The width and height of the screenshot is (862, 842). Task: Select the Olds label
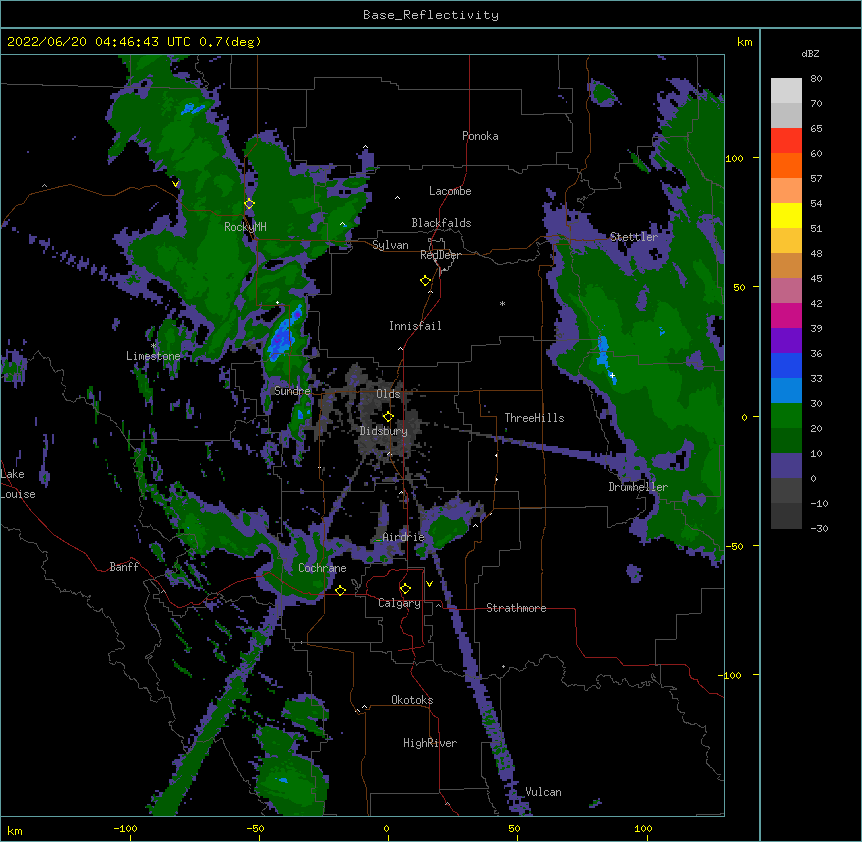(388, 394)
